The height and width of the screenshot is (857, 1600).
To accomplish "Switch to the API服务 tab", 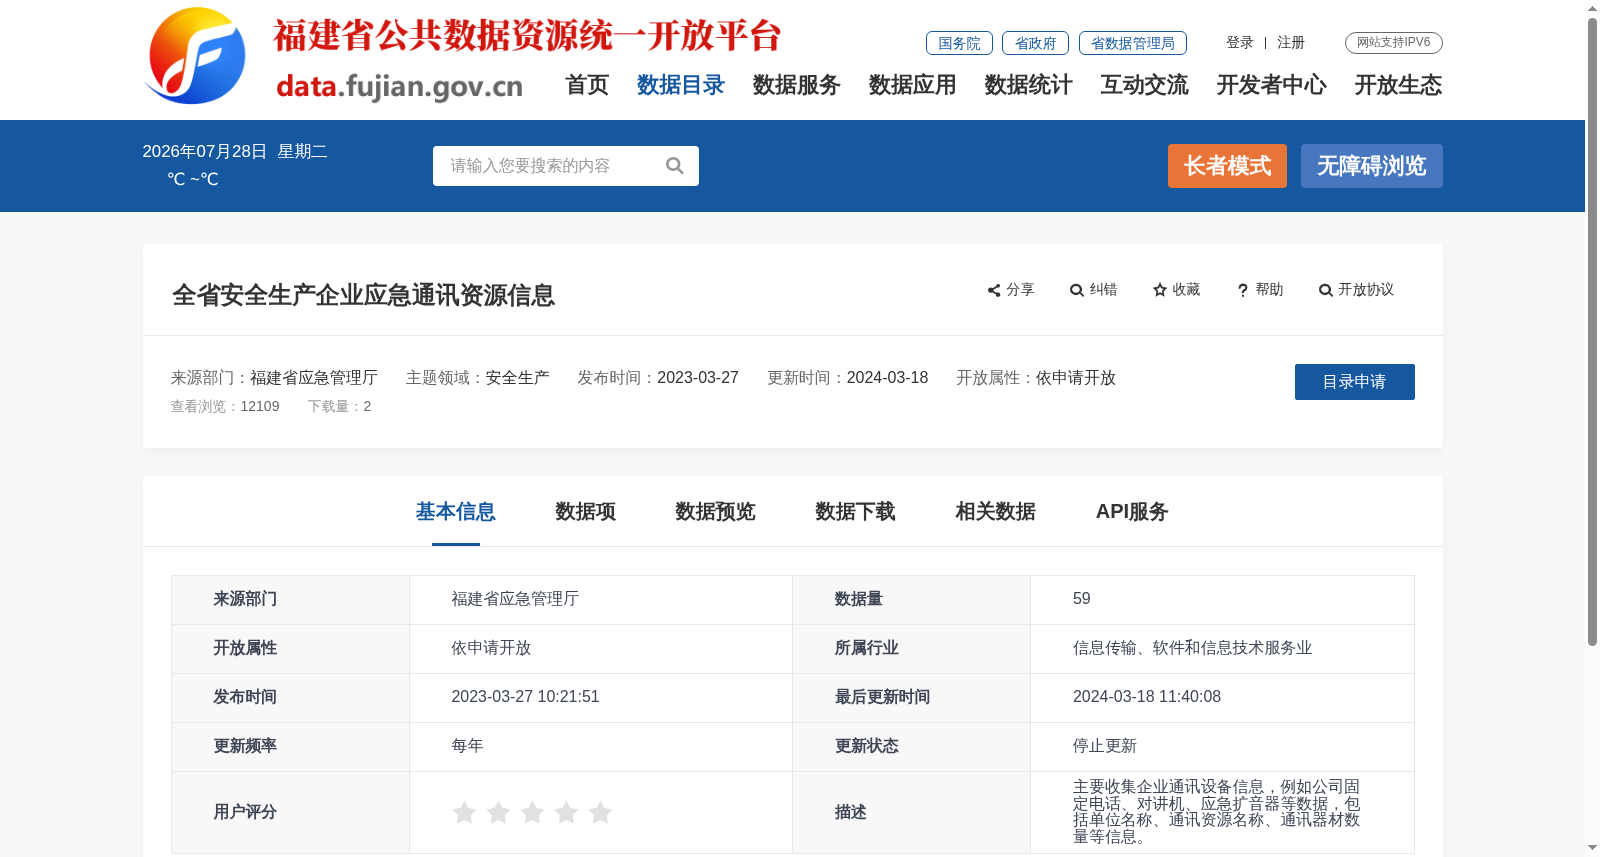I will click(x=1132, y=512).
